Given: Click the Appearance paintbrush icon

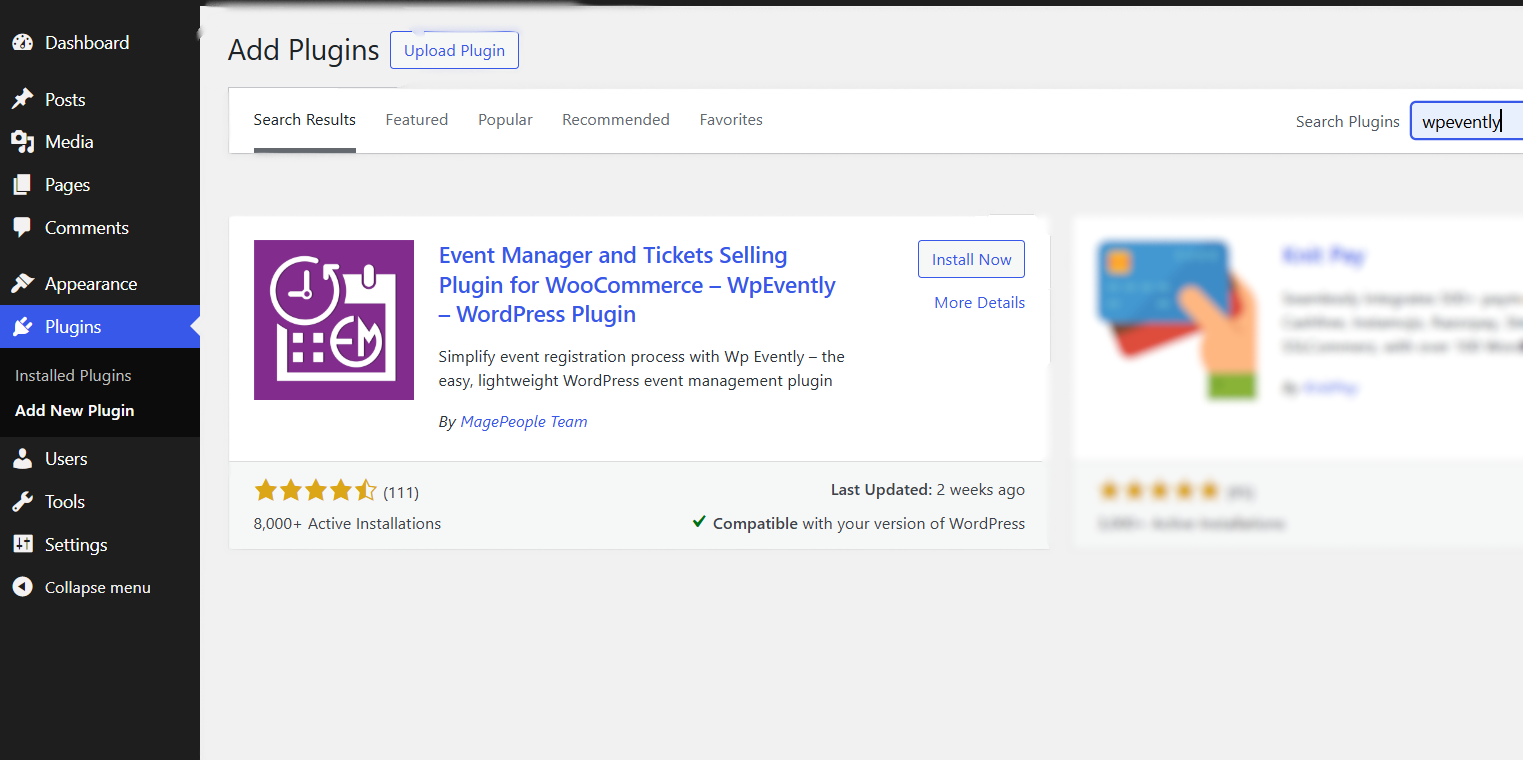Looking at the screenshot, I should (22, 284).
